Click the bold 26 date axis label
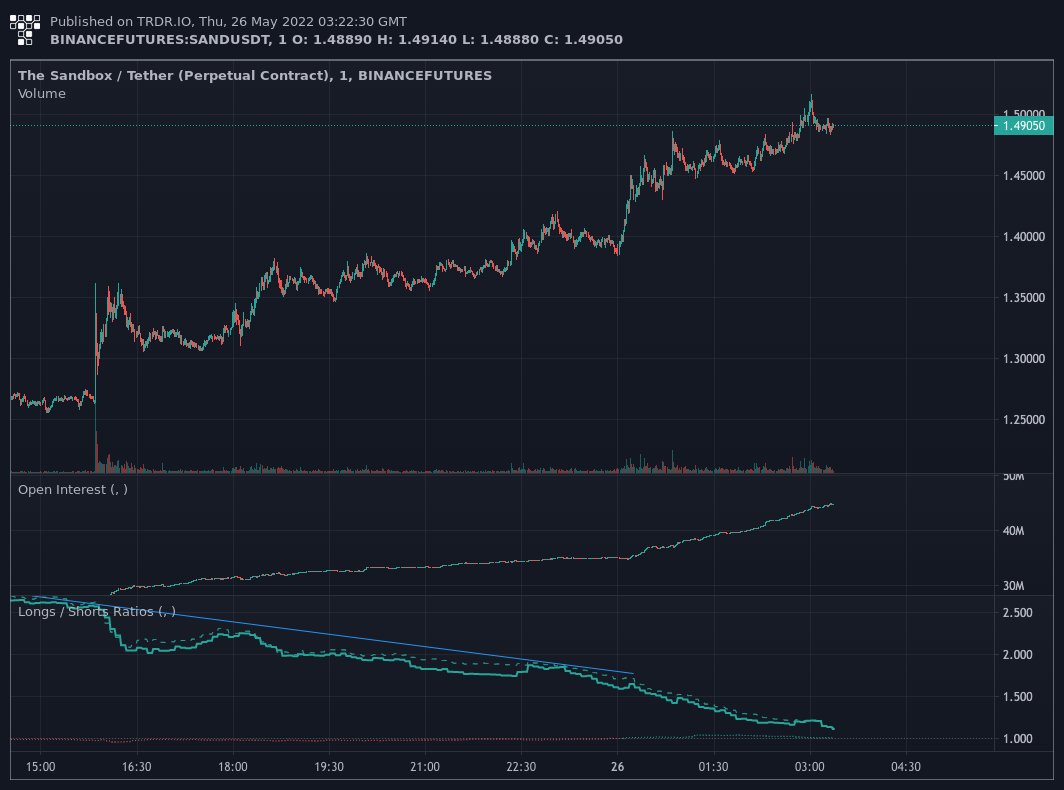 [x=618, y=767]
